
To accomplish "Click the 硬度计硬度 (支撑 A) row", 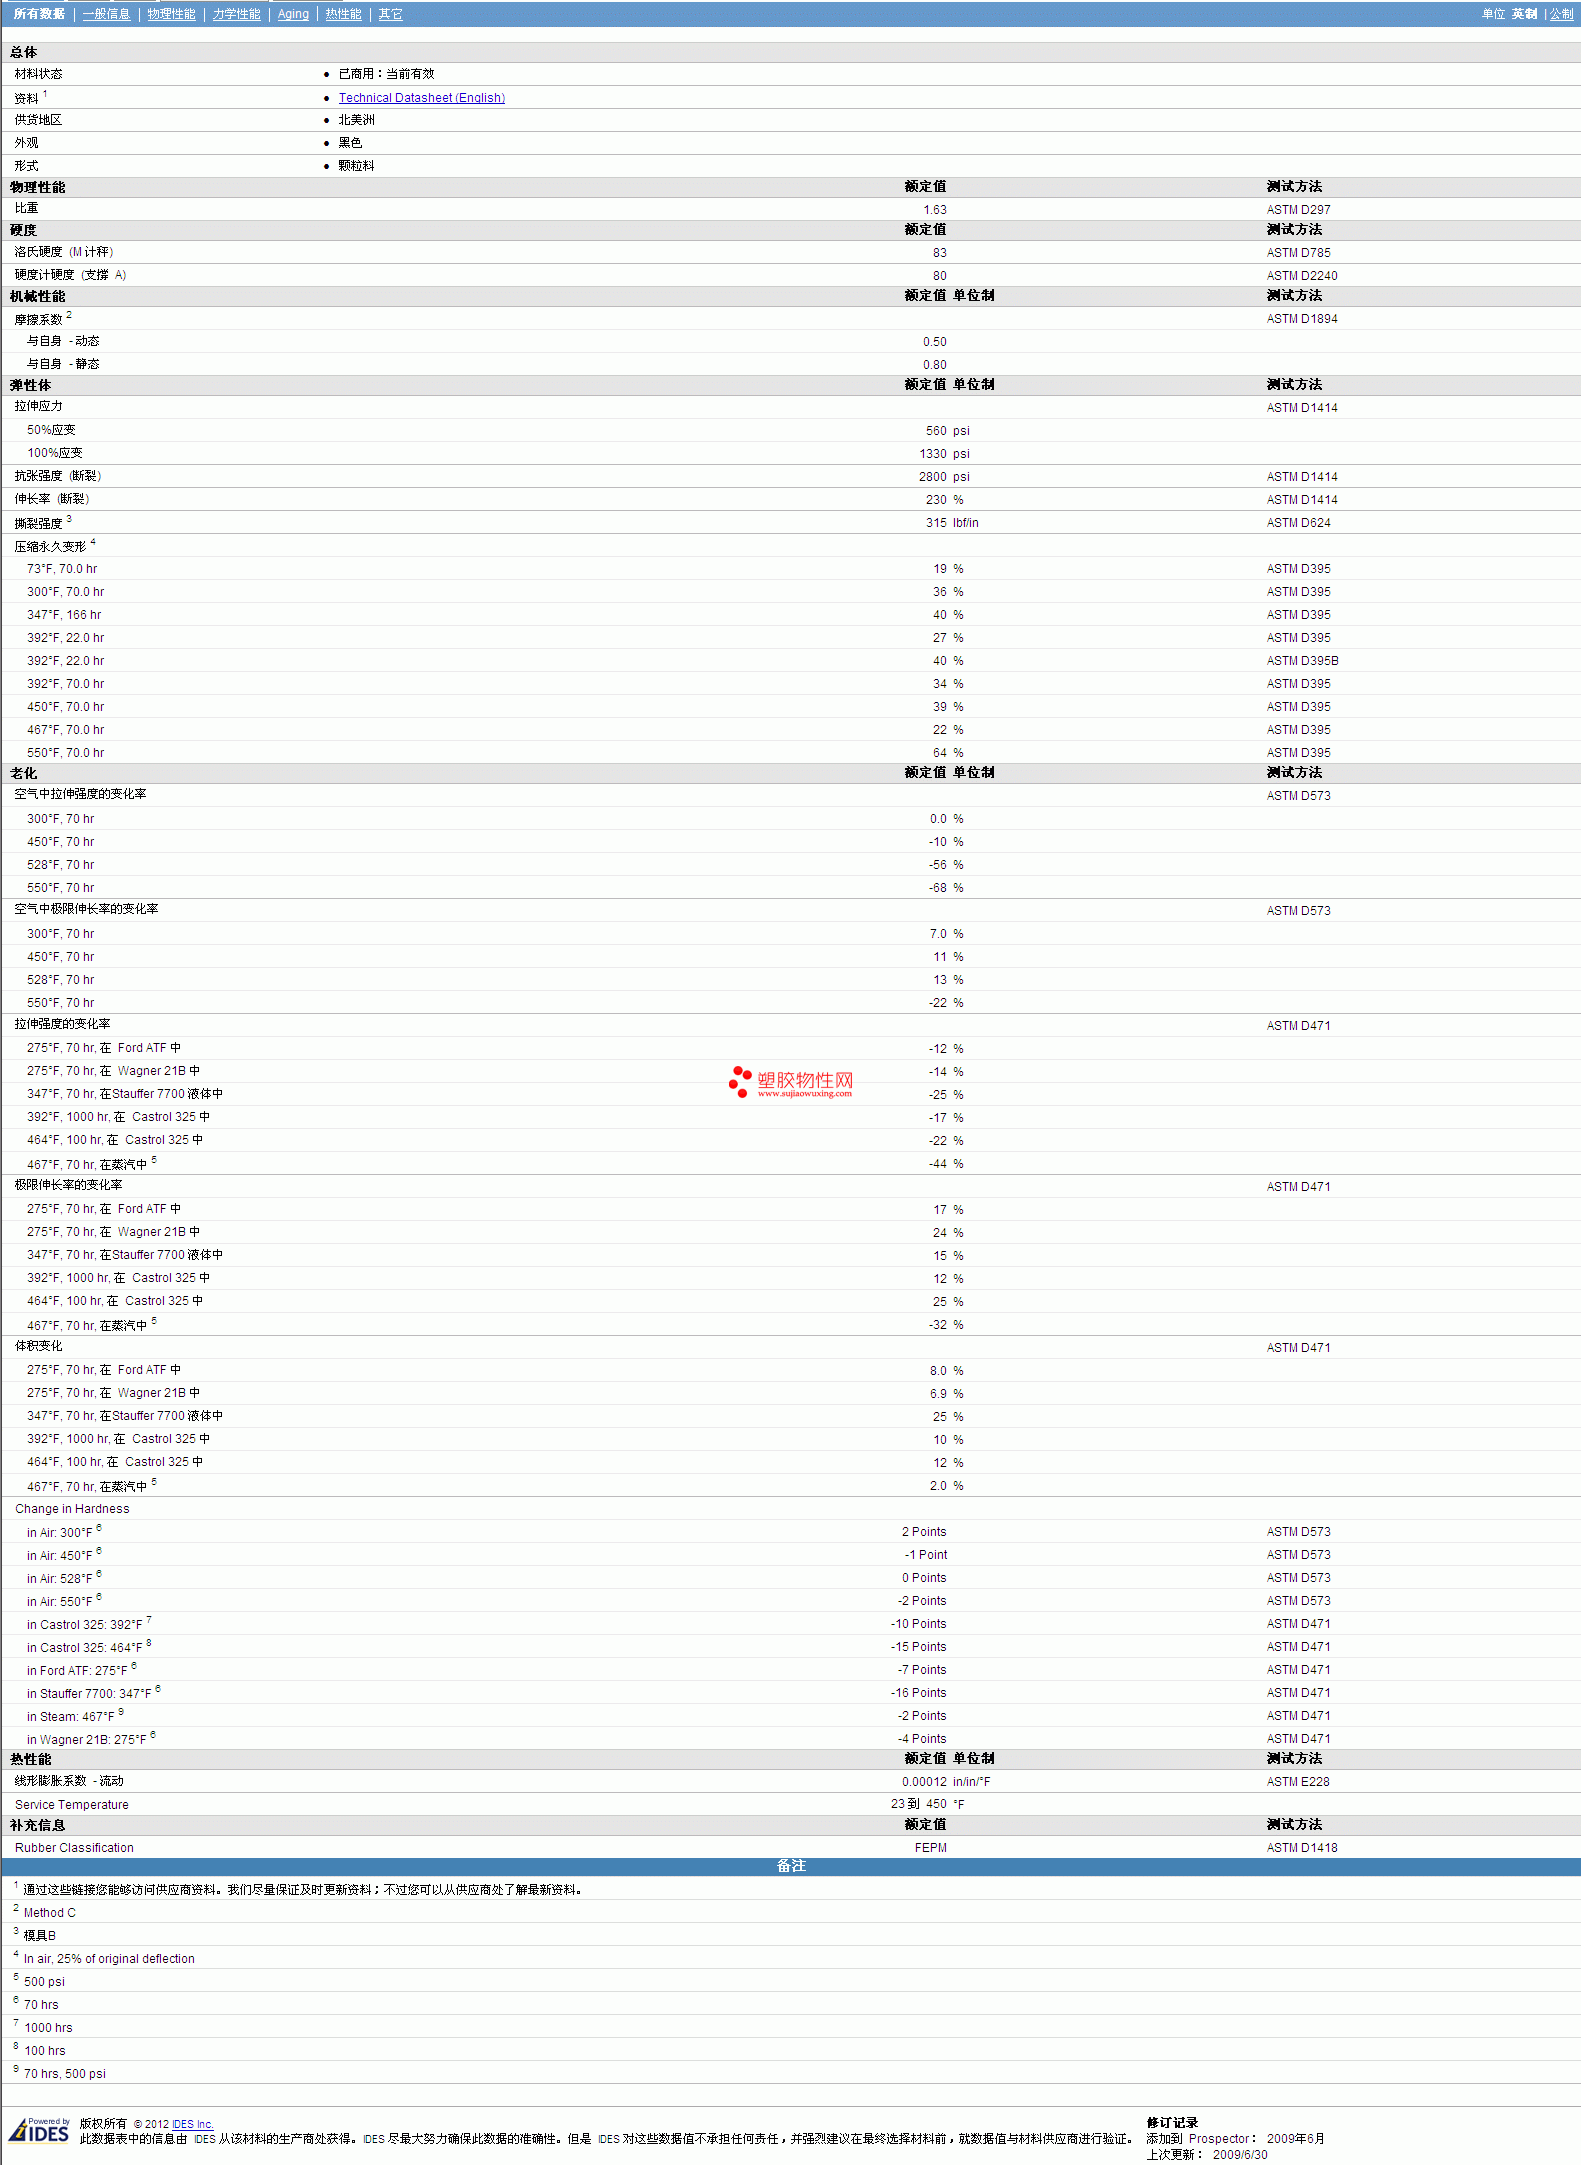I will tap(790, 276).
